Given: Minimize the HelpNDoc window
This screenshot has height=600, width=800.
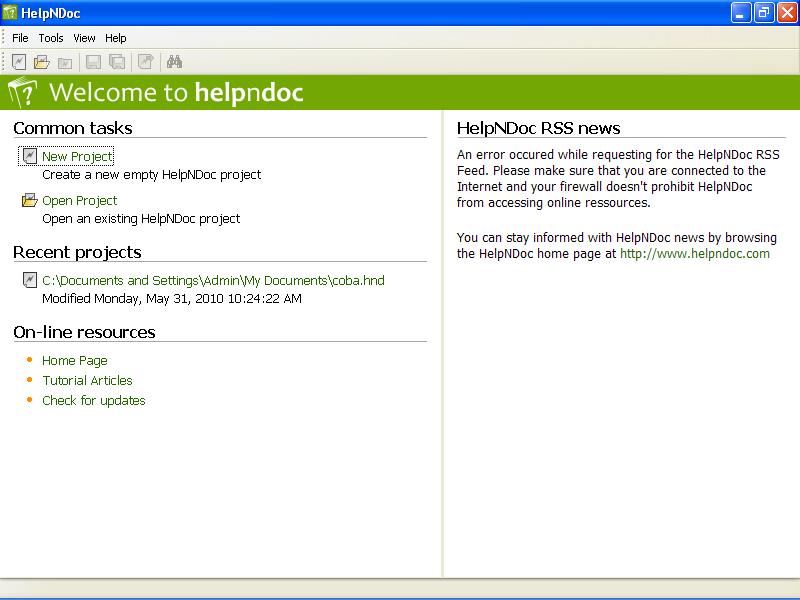Looking at the screenshot, I should pos(740,12).
